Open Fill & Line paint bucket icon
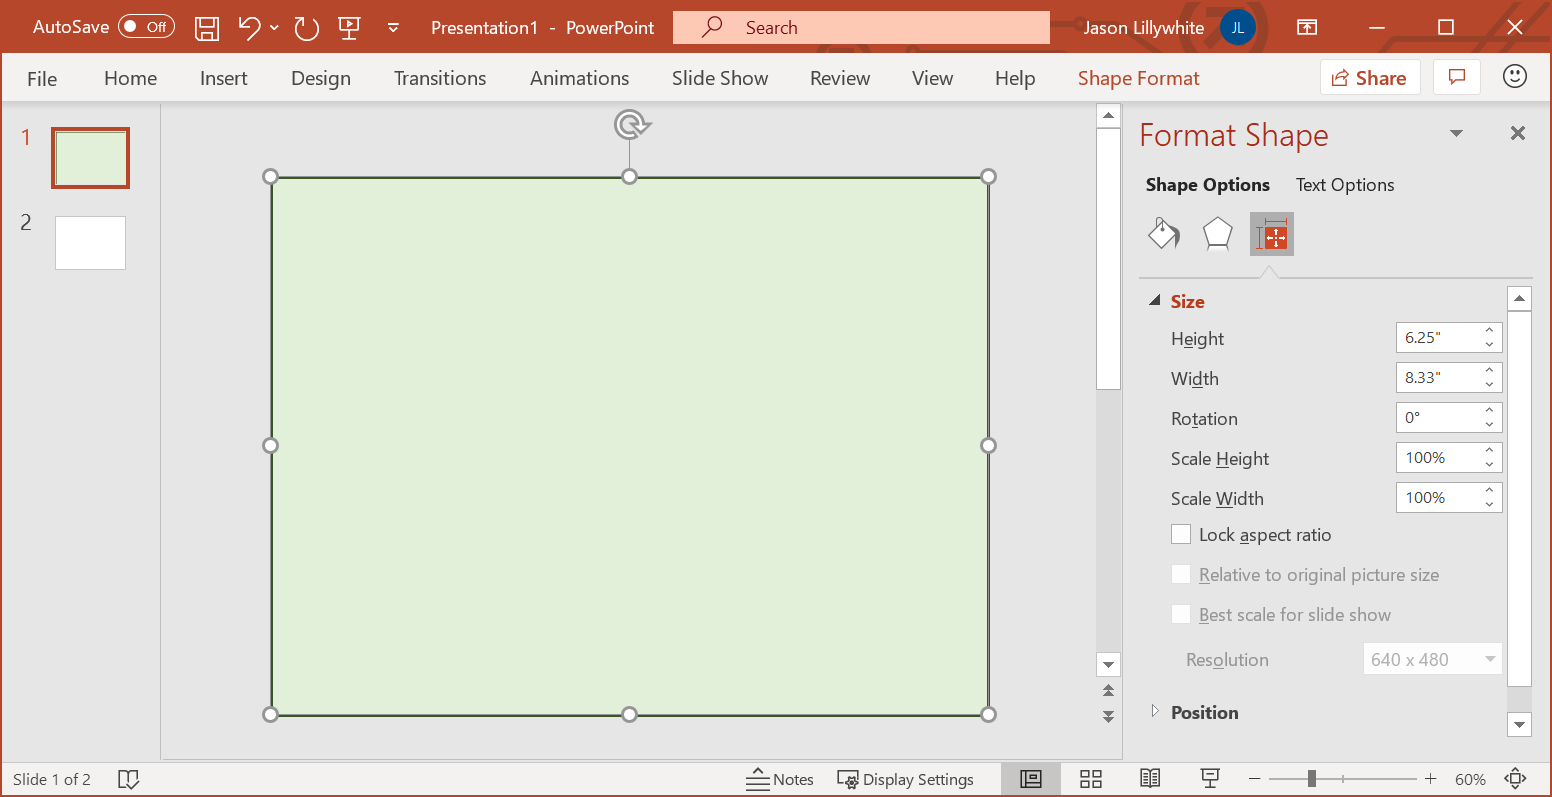The height and width of the screenshot is (797, 1552). click(x=1163, y=234)
